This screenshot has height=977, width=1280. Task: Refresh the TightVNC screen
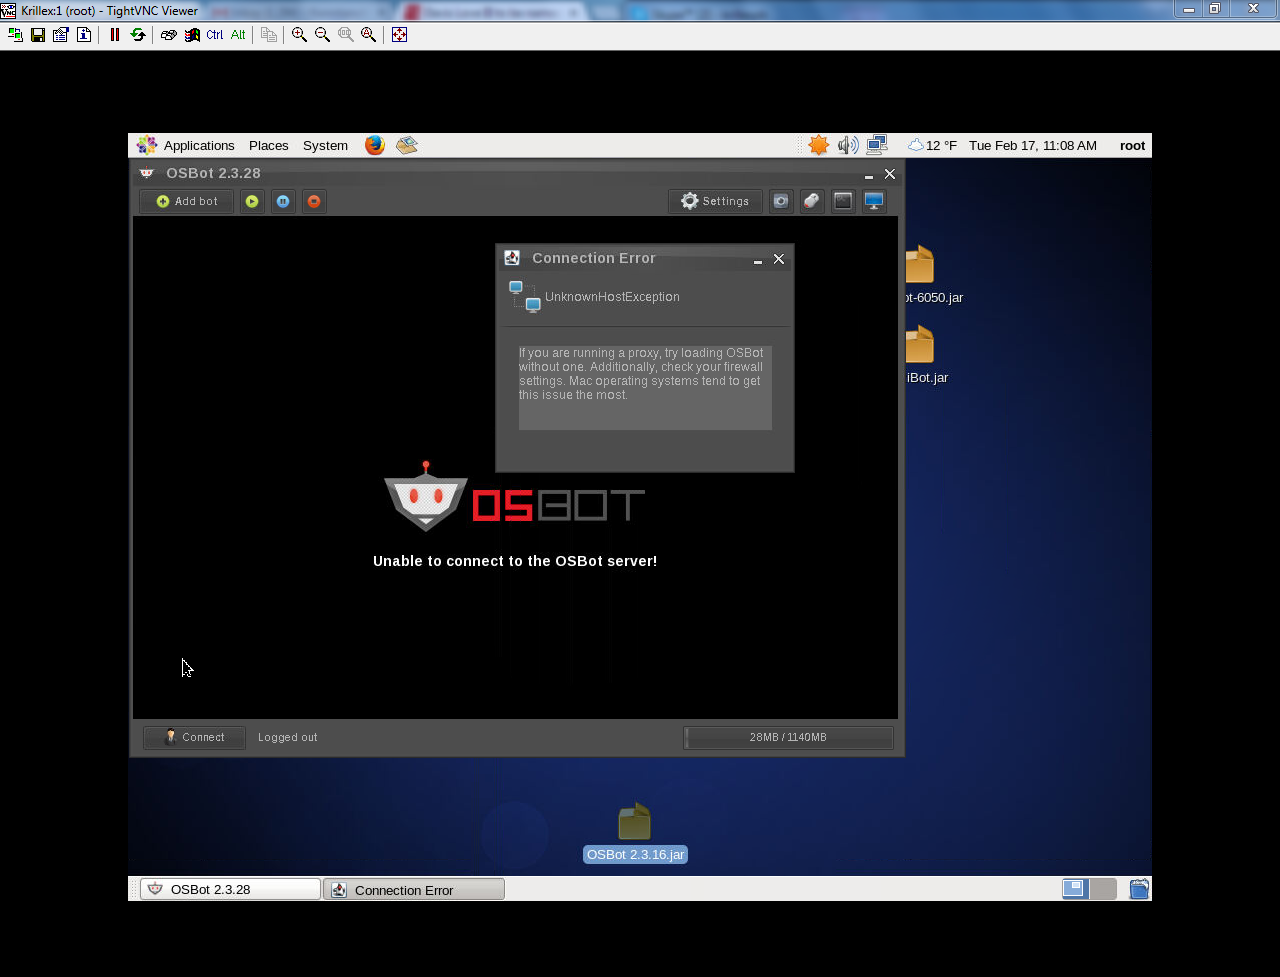pos(138,34)
